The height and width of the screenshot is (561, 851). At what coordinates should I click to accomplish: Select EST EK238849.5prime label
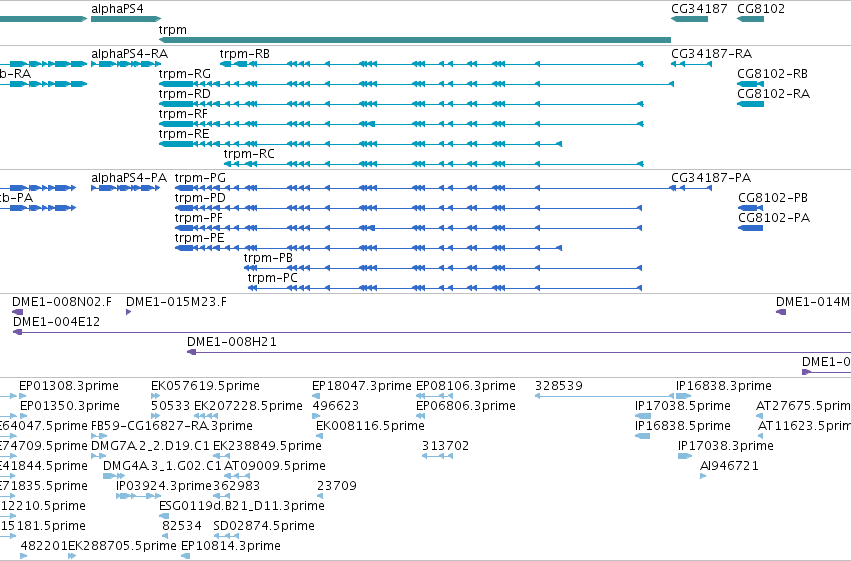[x=267, y=447]
